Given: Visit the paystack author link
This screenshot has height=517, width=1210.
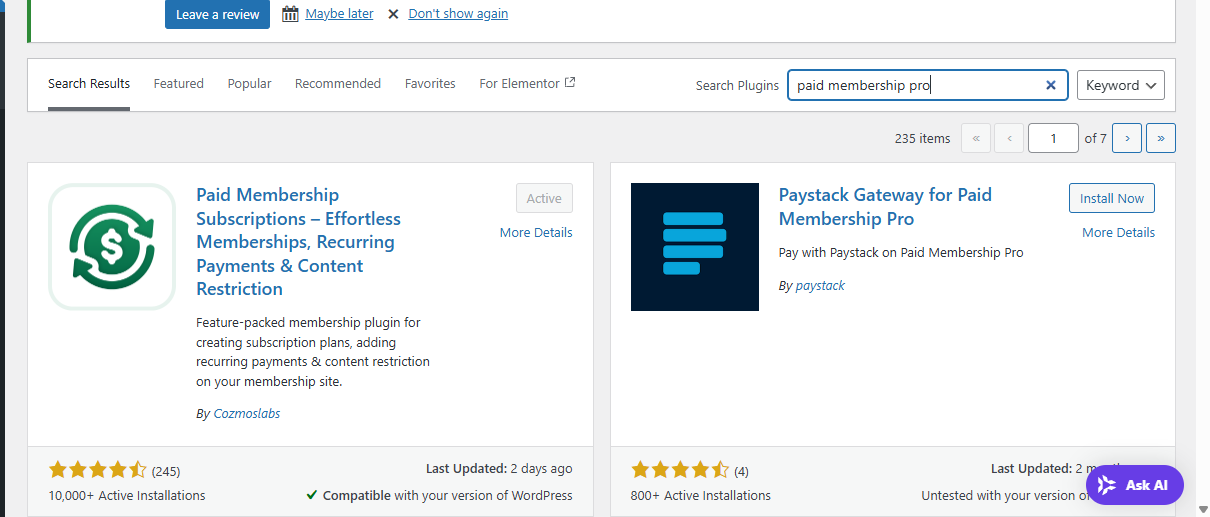Looking at the screenshot, I should point(820,285).
